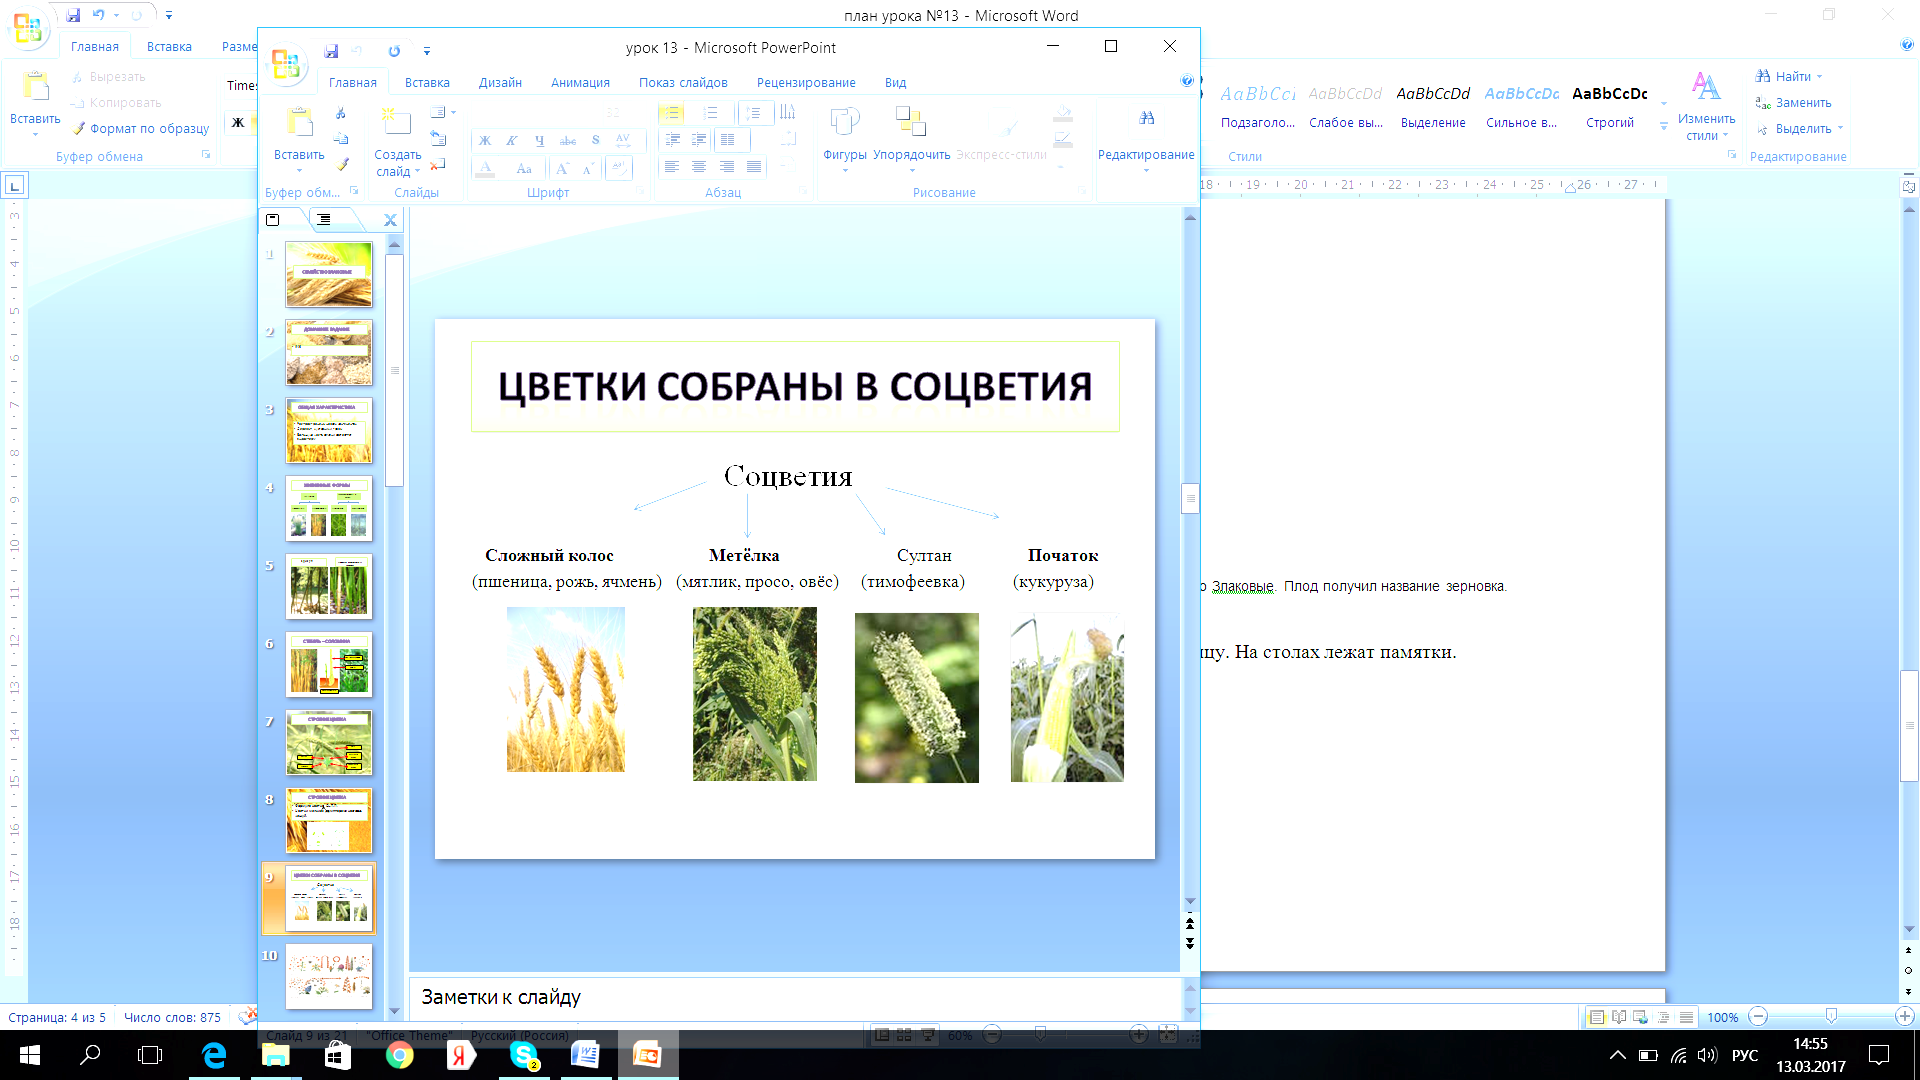
Task: Select the Format Painter brush in PowerPoint
Action: click(x=342, y=163)
